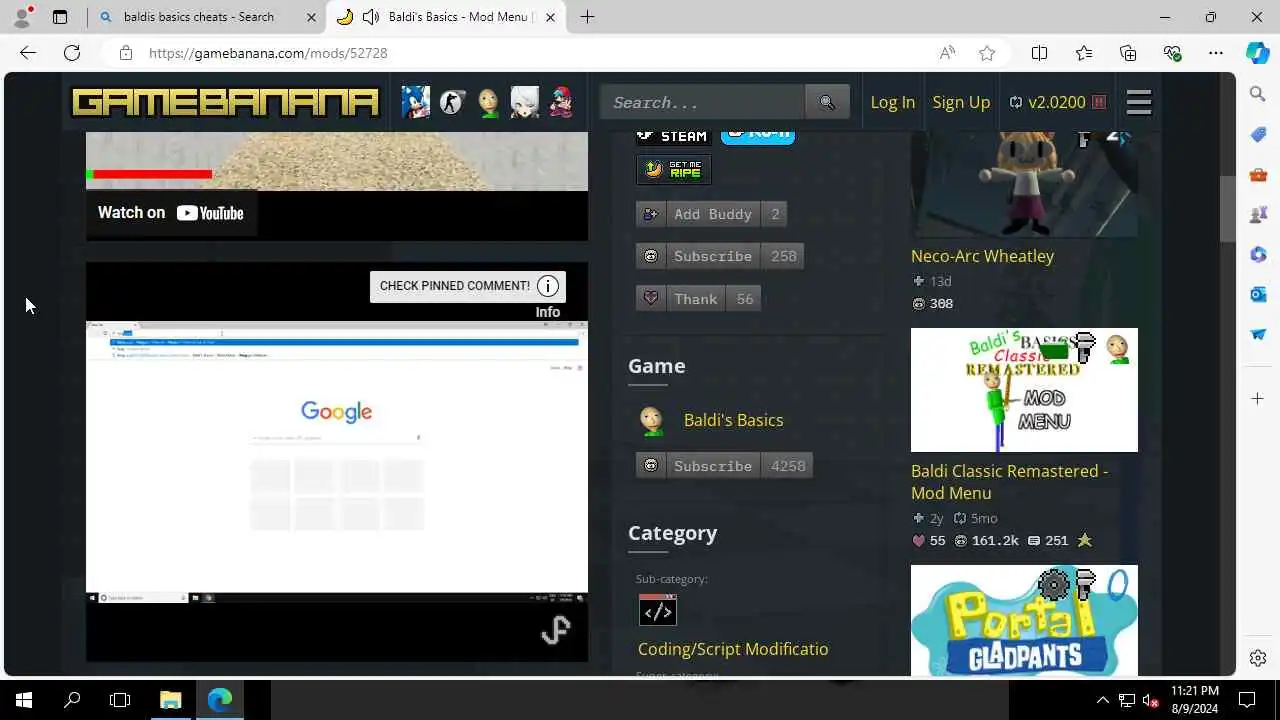Click the Coding/Script Modification category icon

[x=657, y=610]
